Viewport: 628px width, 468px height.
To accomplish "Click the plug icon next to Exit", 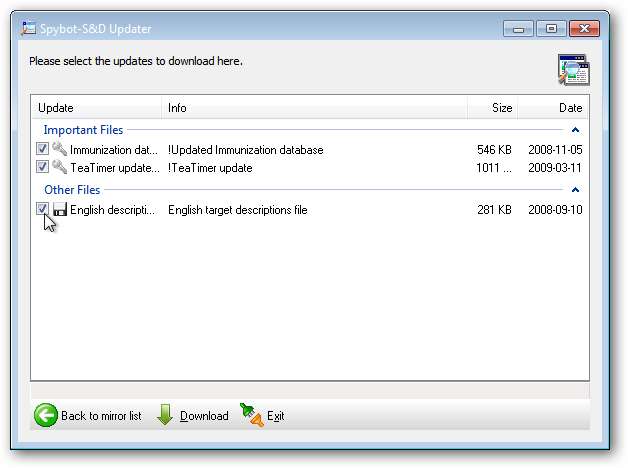I will coord(252,415).
